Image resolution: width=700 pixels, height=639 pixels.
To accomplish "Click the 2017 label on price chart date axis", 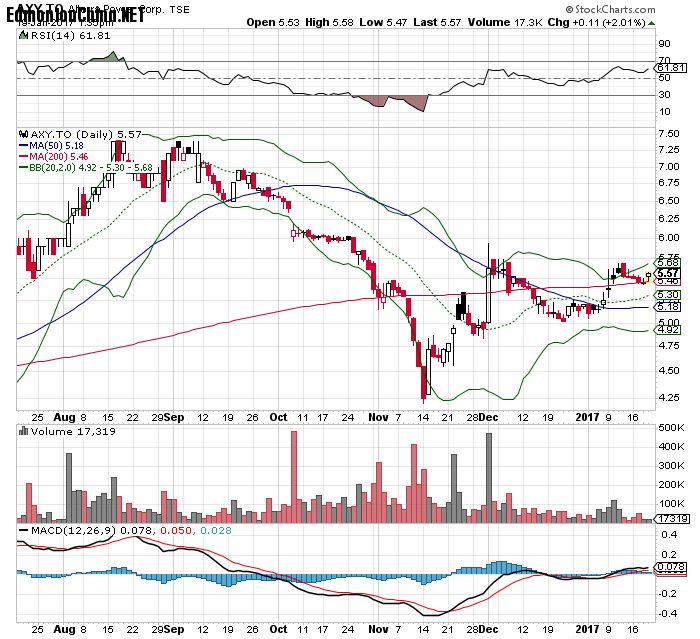I will [587, 418].
